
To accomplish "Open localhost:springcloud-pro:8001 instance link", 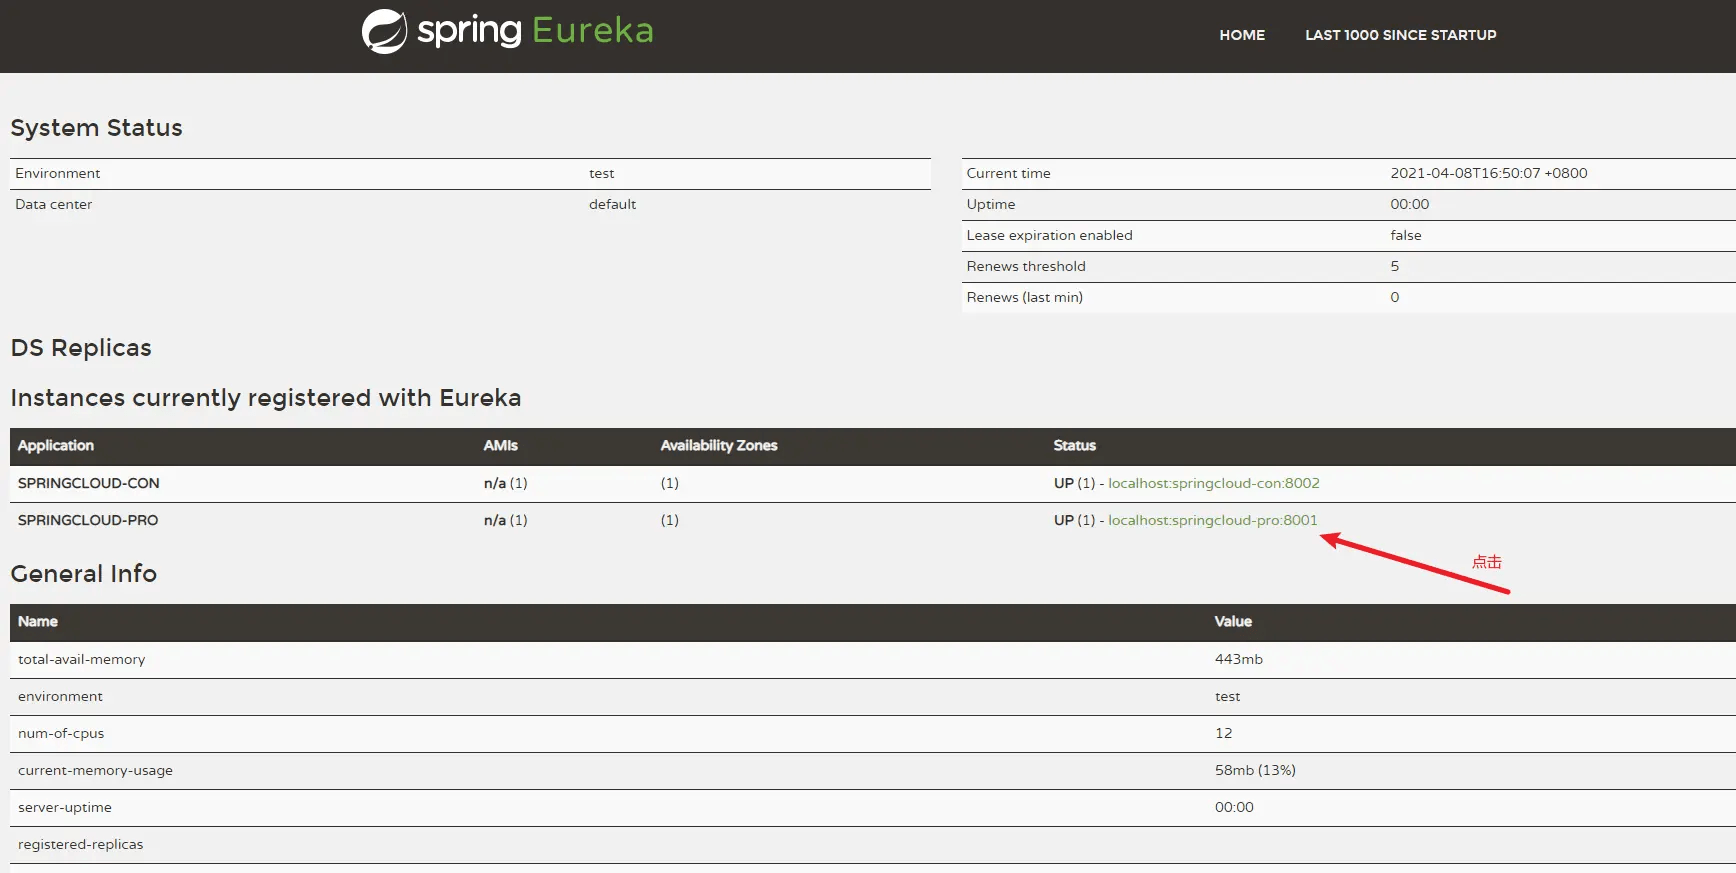I will click(1212, 520).
